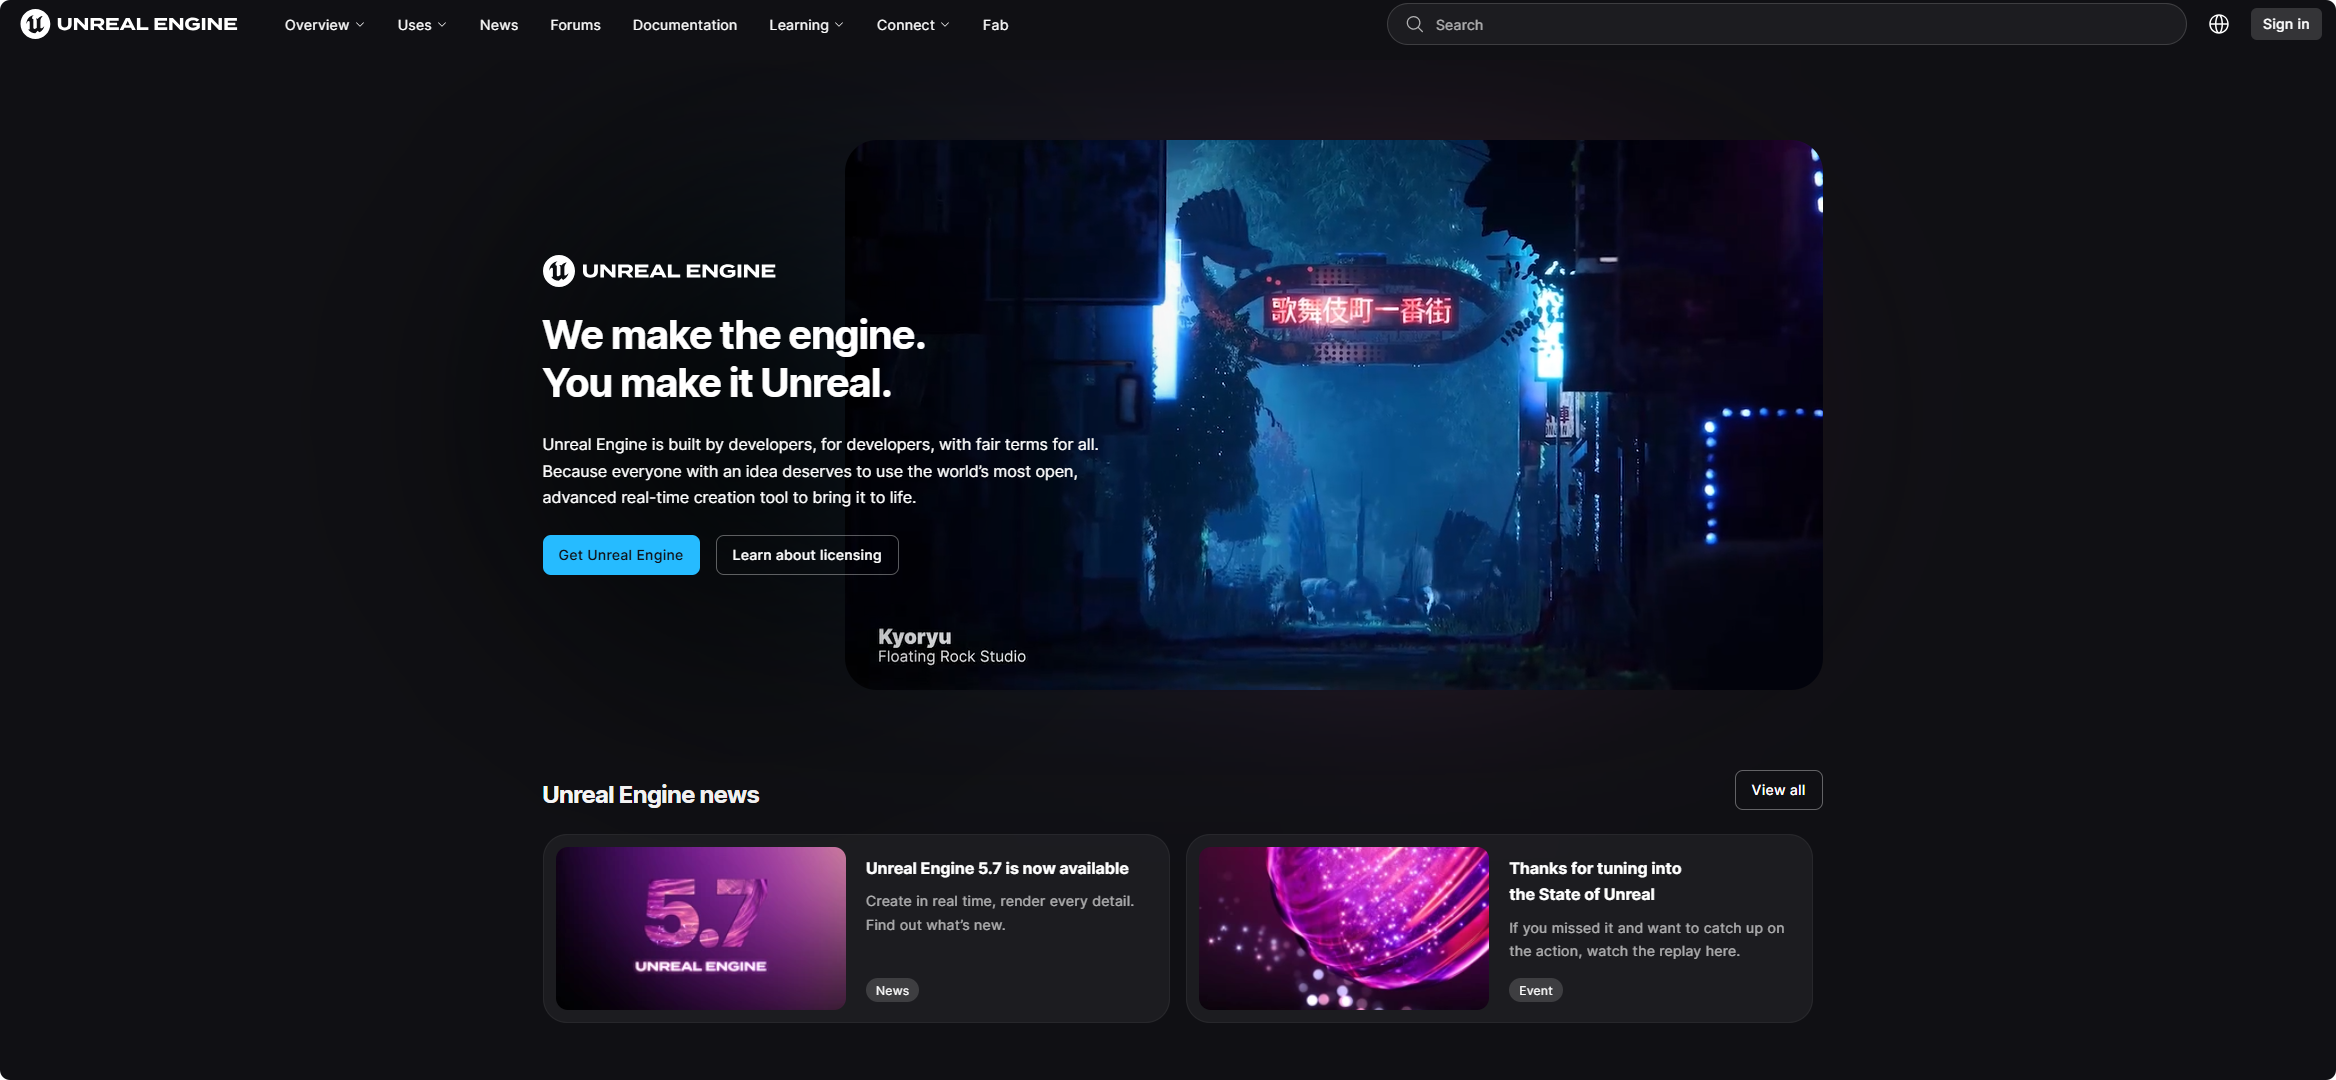Click View all news button
Screen dimensions: 2336x1080
(x=1777, y=790)
